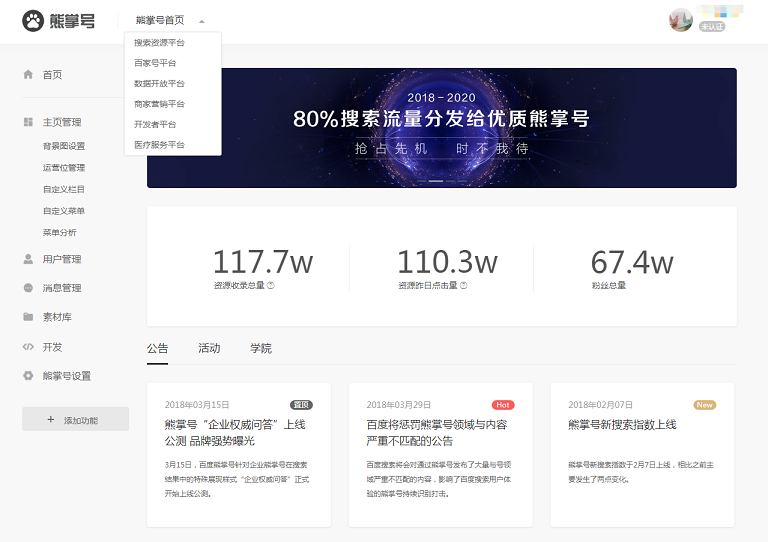
Task: Click the 置顶 badge on first card
Action: tap(301, 405)
